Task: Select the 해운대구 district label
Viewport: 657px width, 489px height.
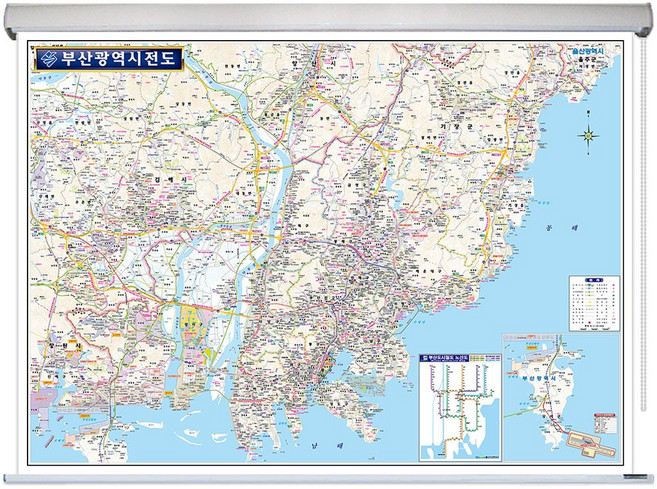Action: 429,271
